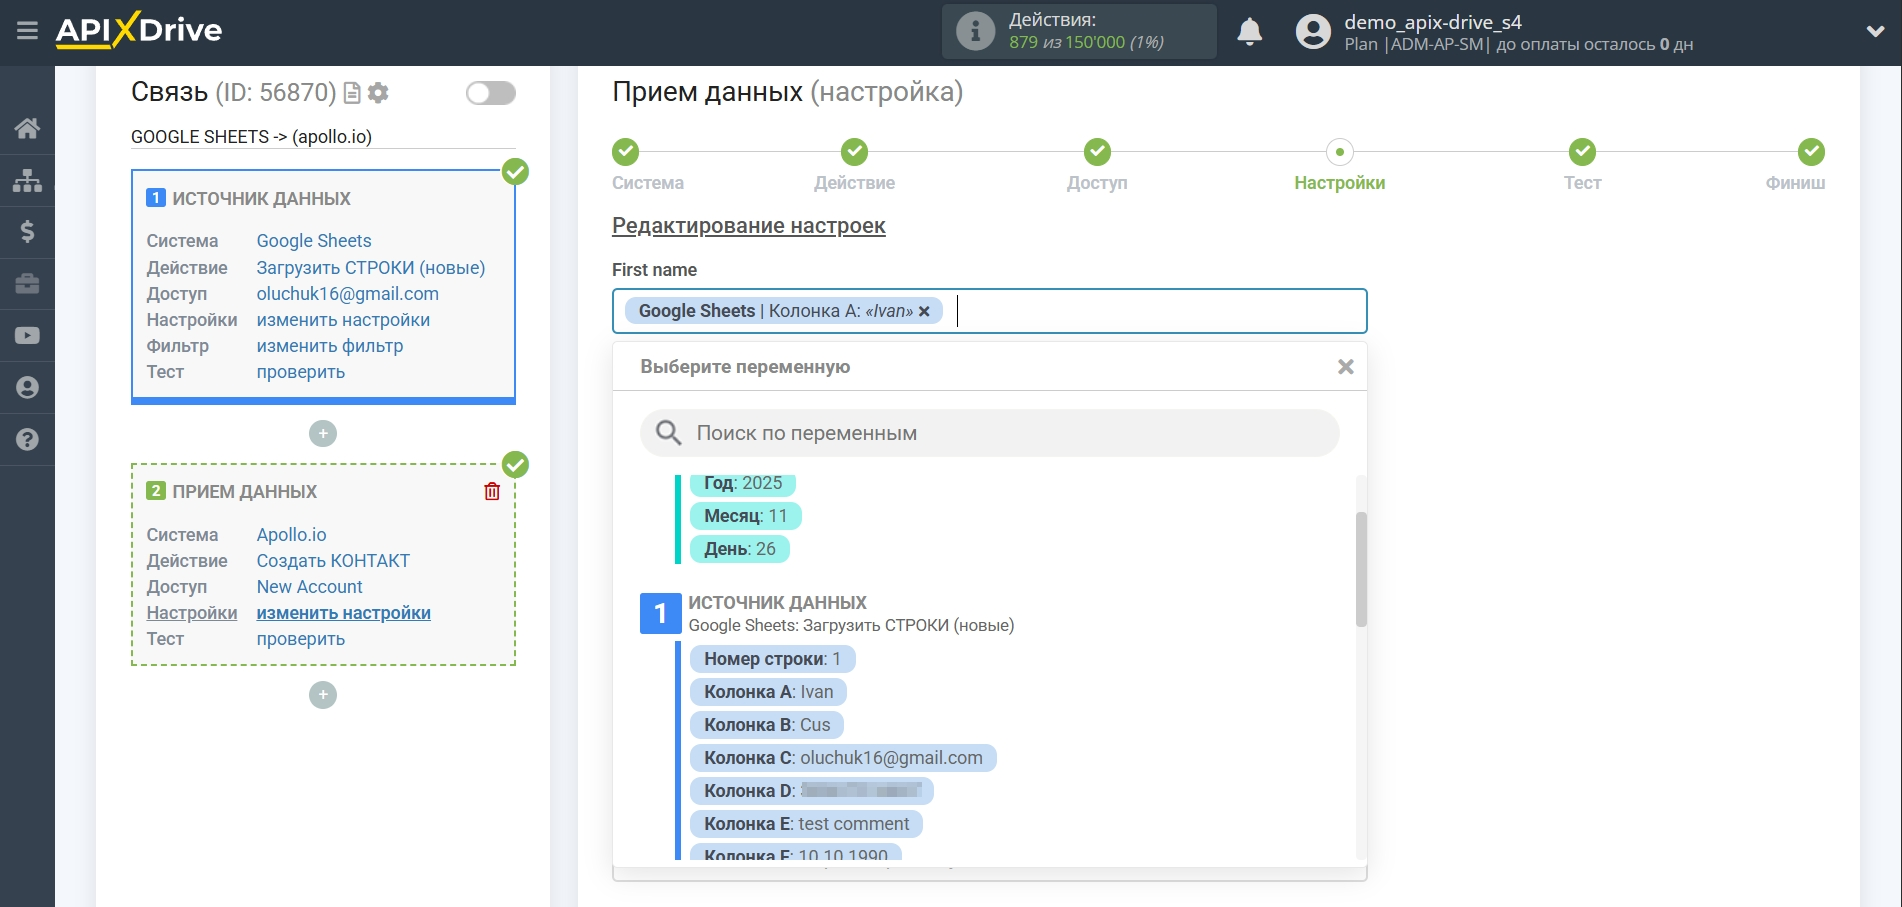Image resolution: width=1902 pixels, height=907 pixels.
Task: Open the notifications bell
Action: click(x=1249, y=32)
